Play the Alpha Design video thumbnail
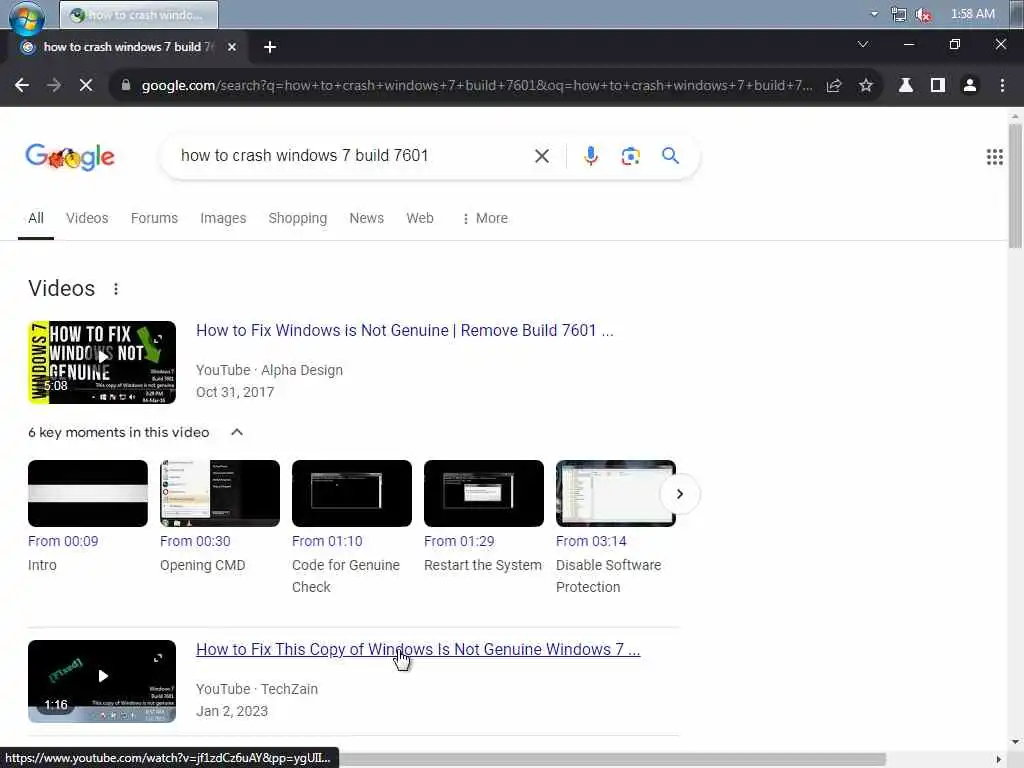Viewport: 1024px width, 768px height. click(x=102, y=362)
